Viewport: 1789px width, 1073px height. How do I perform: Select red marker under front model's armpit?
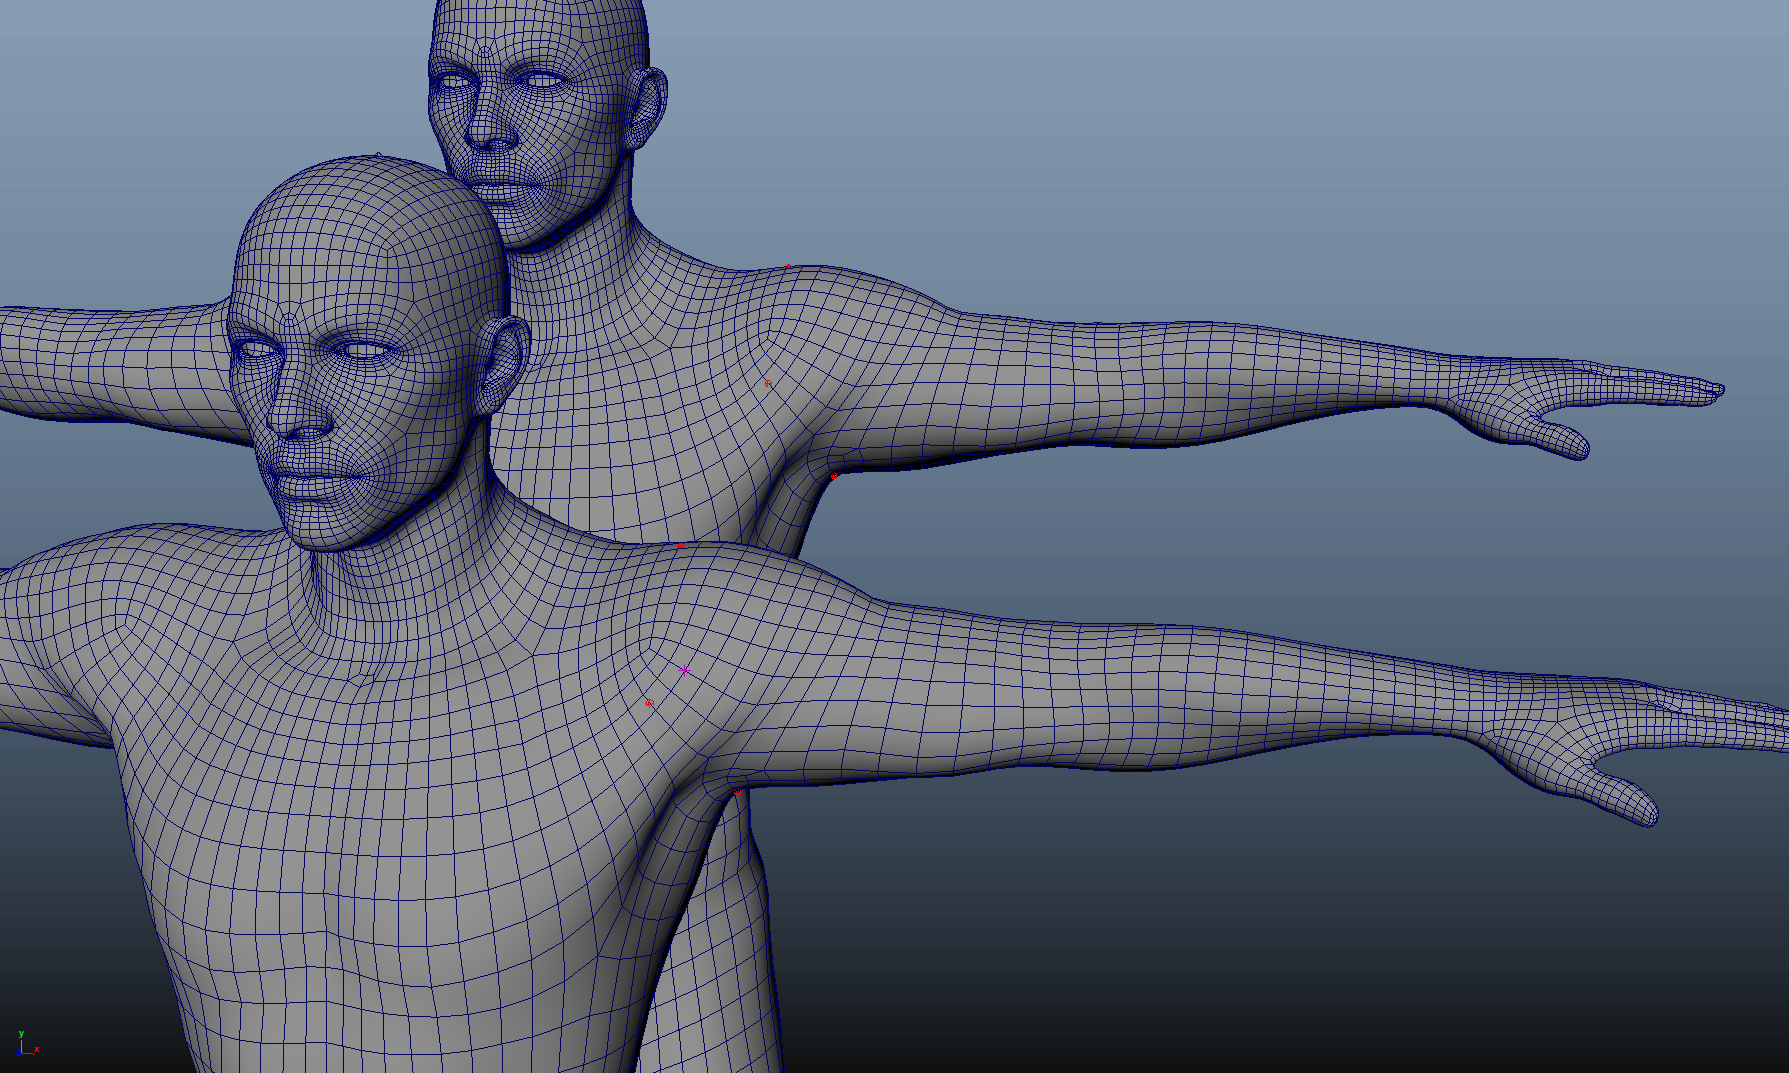(x=738, y=793)
